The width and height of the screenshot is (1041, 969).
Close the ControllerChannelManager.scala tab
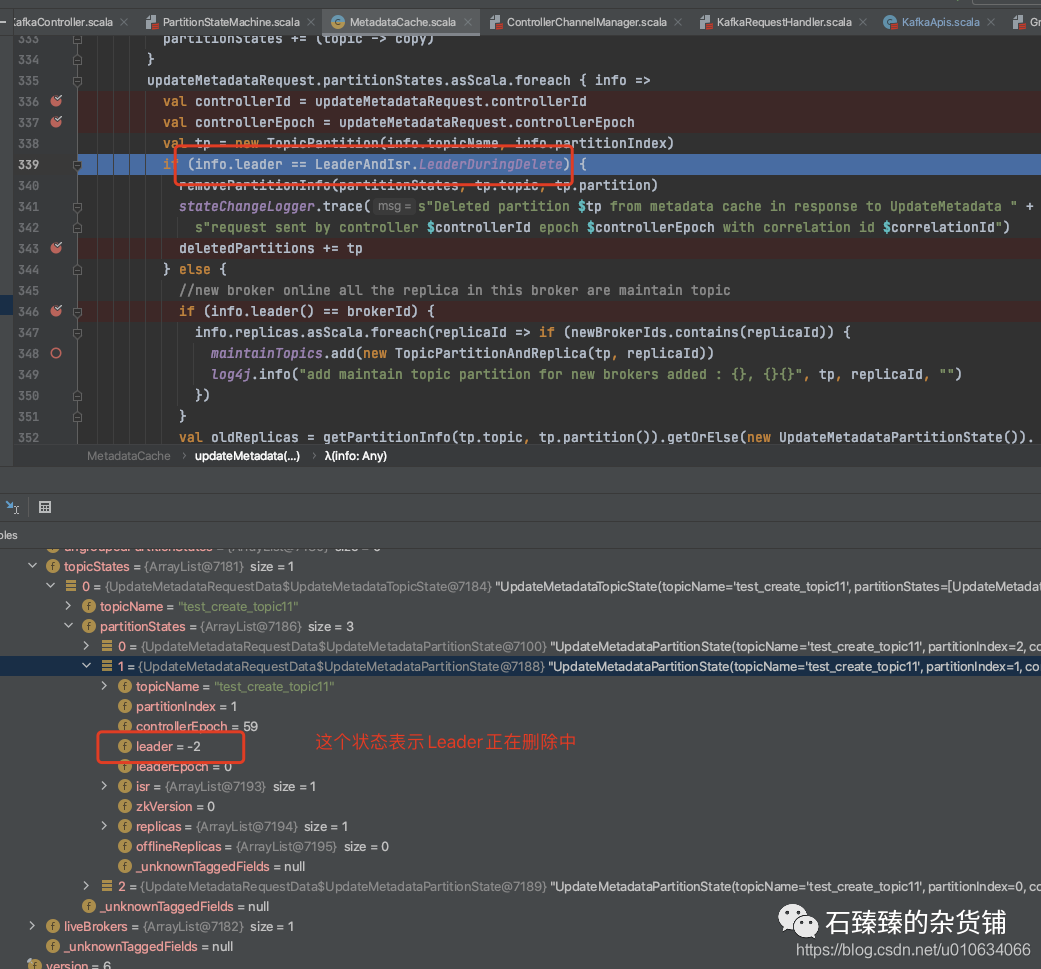point(678,22)
